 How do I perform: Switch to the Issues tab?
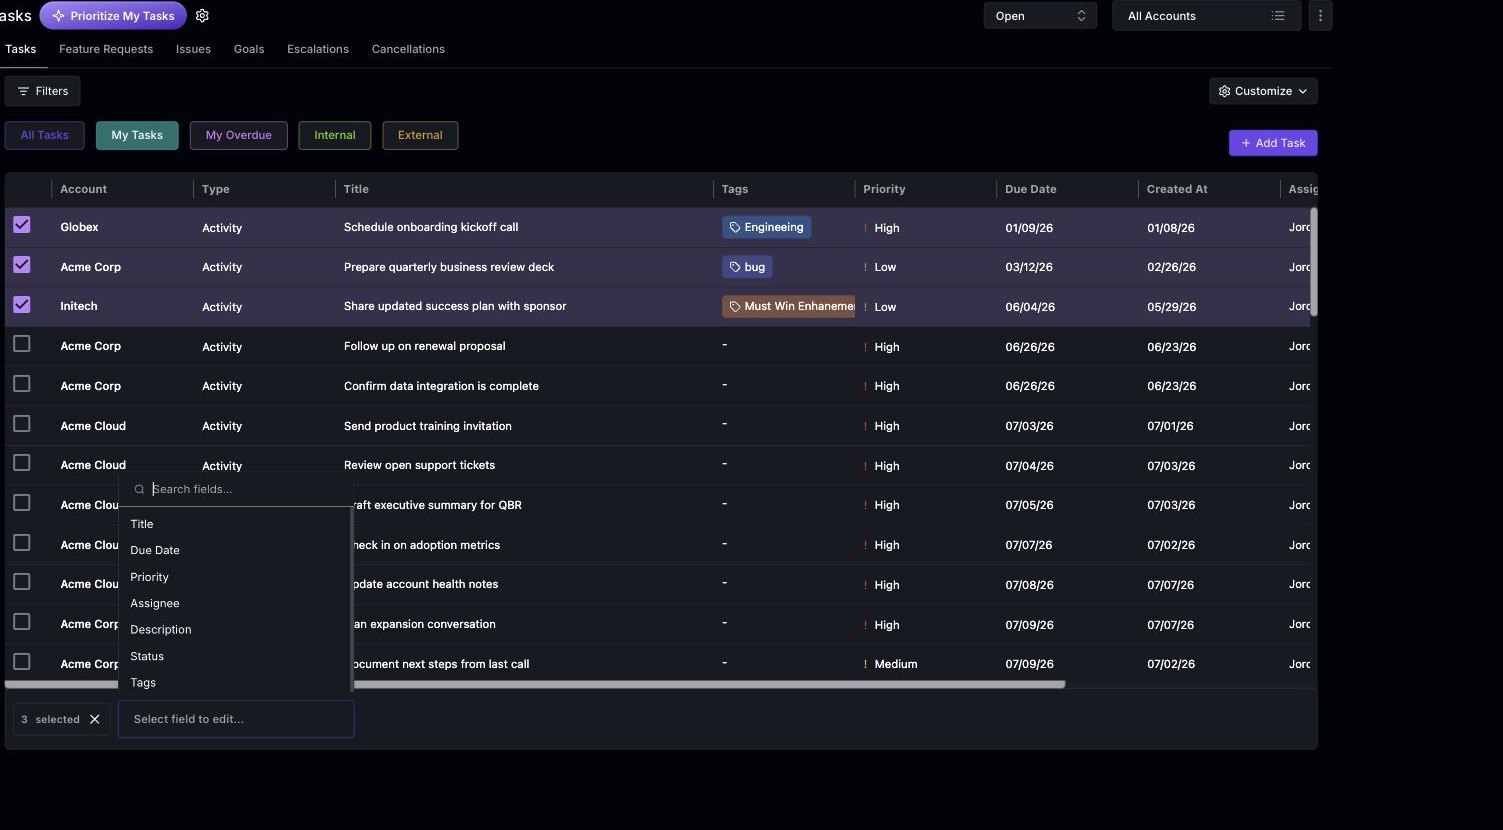[x=193, y=49]
